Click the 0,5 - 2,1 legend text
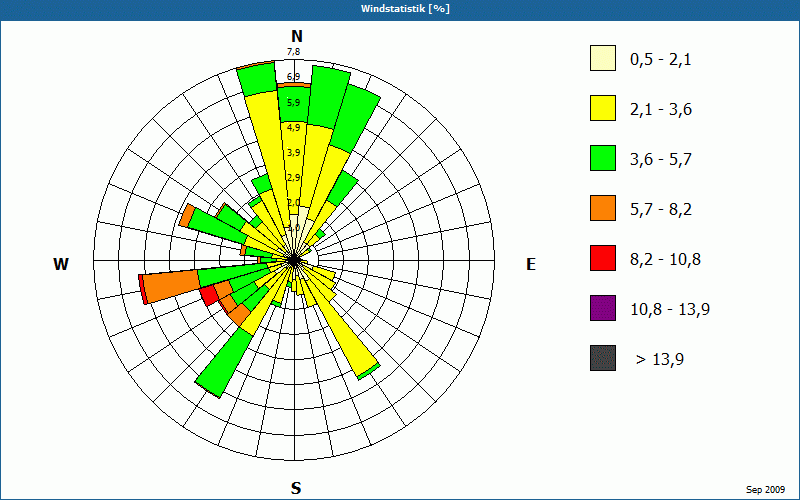800x500 pixels. click(x=661, y=60)
